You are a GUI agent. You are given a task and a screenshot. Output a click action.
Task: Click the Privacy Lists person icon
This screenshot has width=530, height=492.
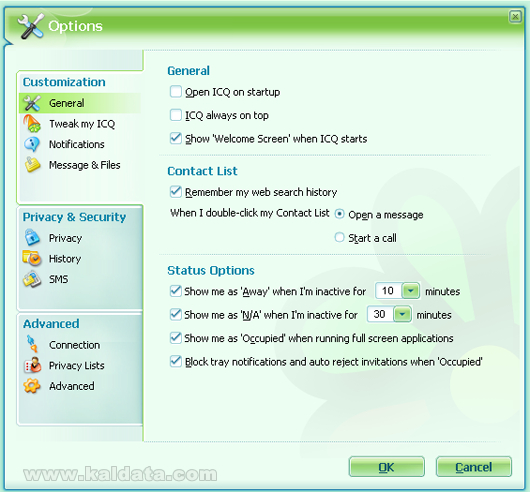point(32,365)
